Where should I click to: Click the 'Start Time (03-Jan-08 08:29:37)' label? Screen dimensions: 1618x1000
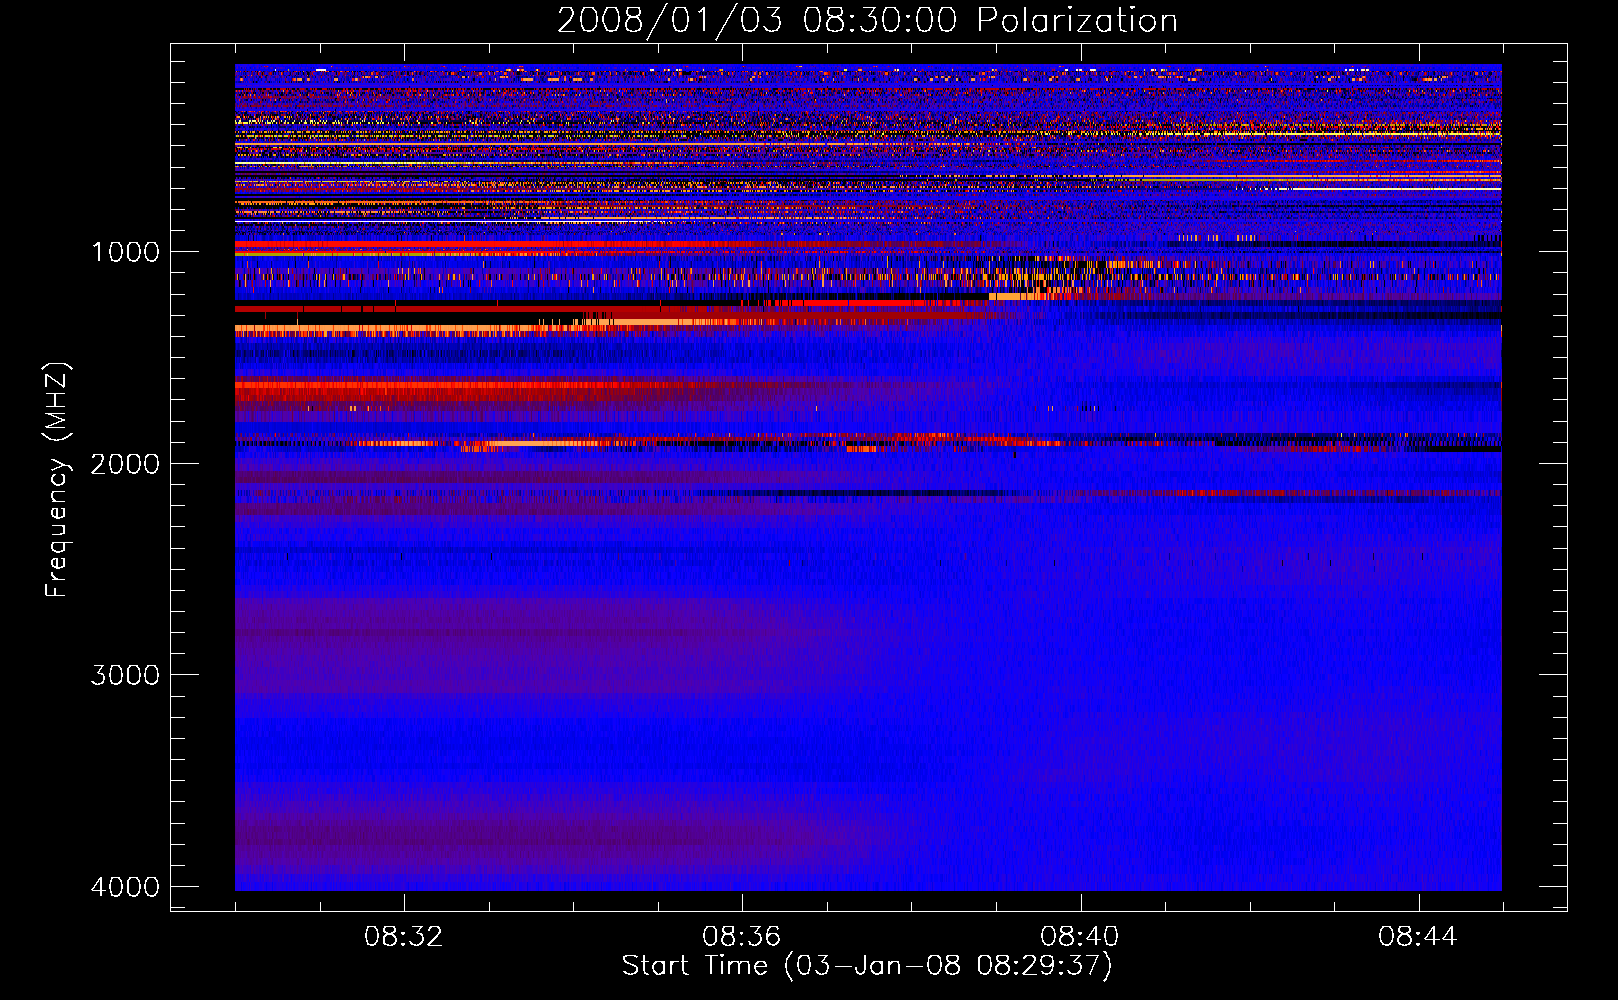(867, 966)
